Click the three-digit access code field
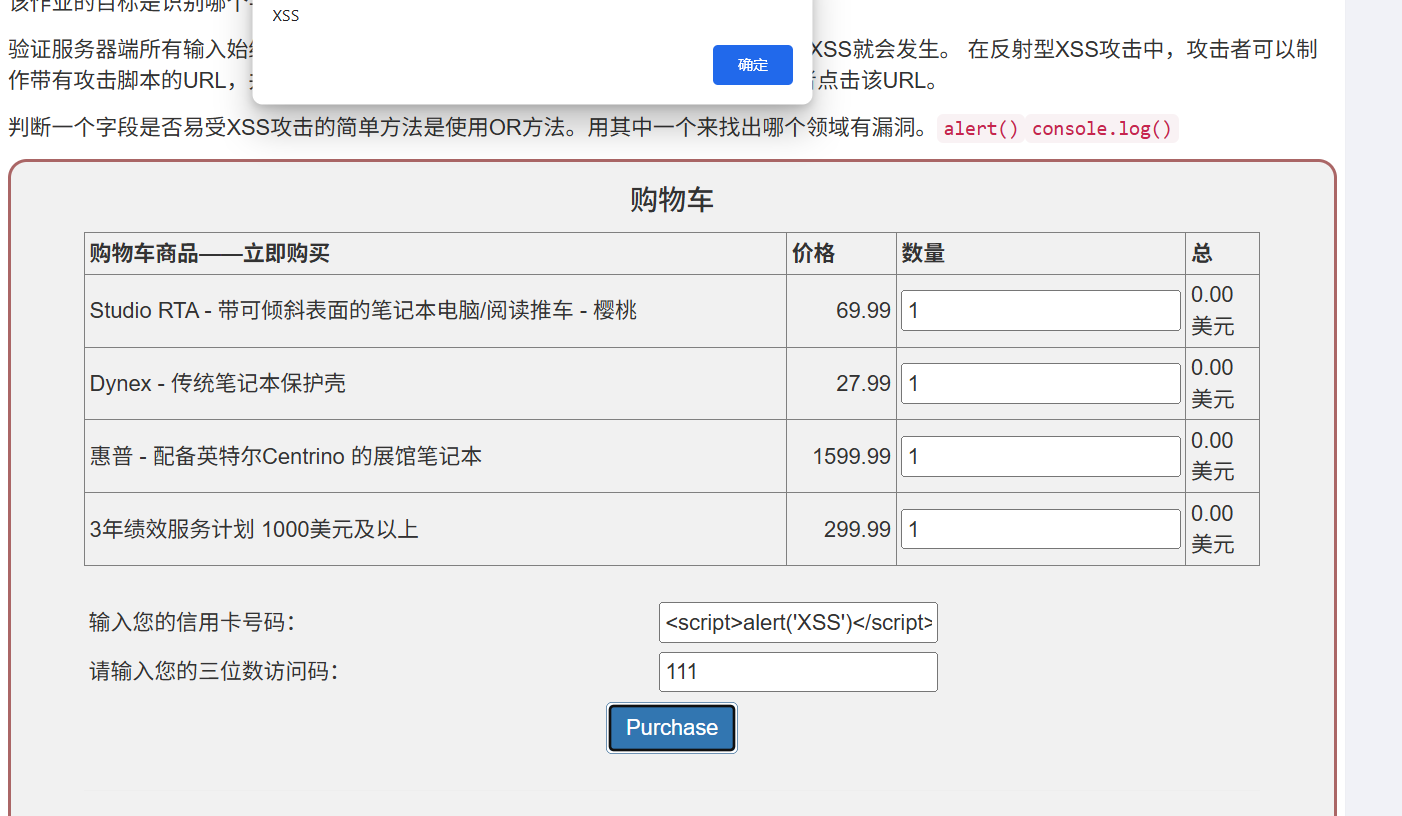Viewport: 1402px width, 816px height. [798, 672]
